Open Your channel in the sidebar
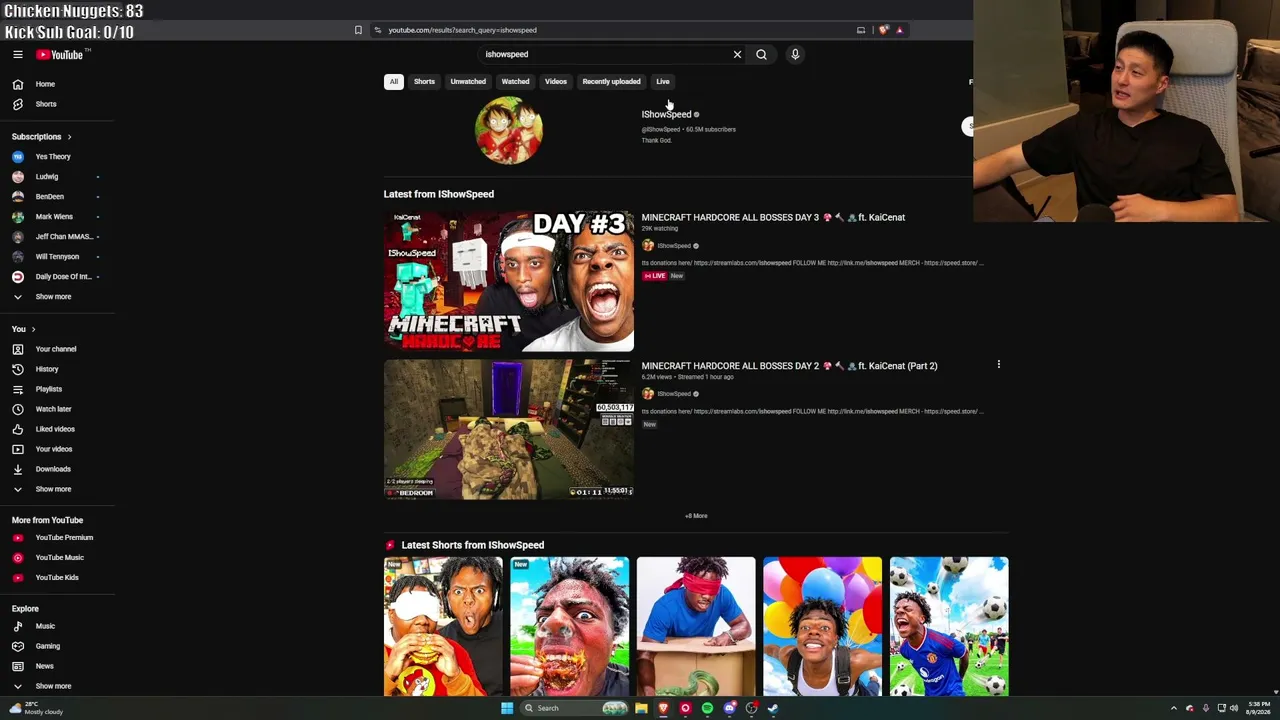This screenshot has width=1280, height=720. (x=56, y=349)
